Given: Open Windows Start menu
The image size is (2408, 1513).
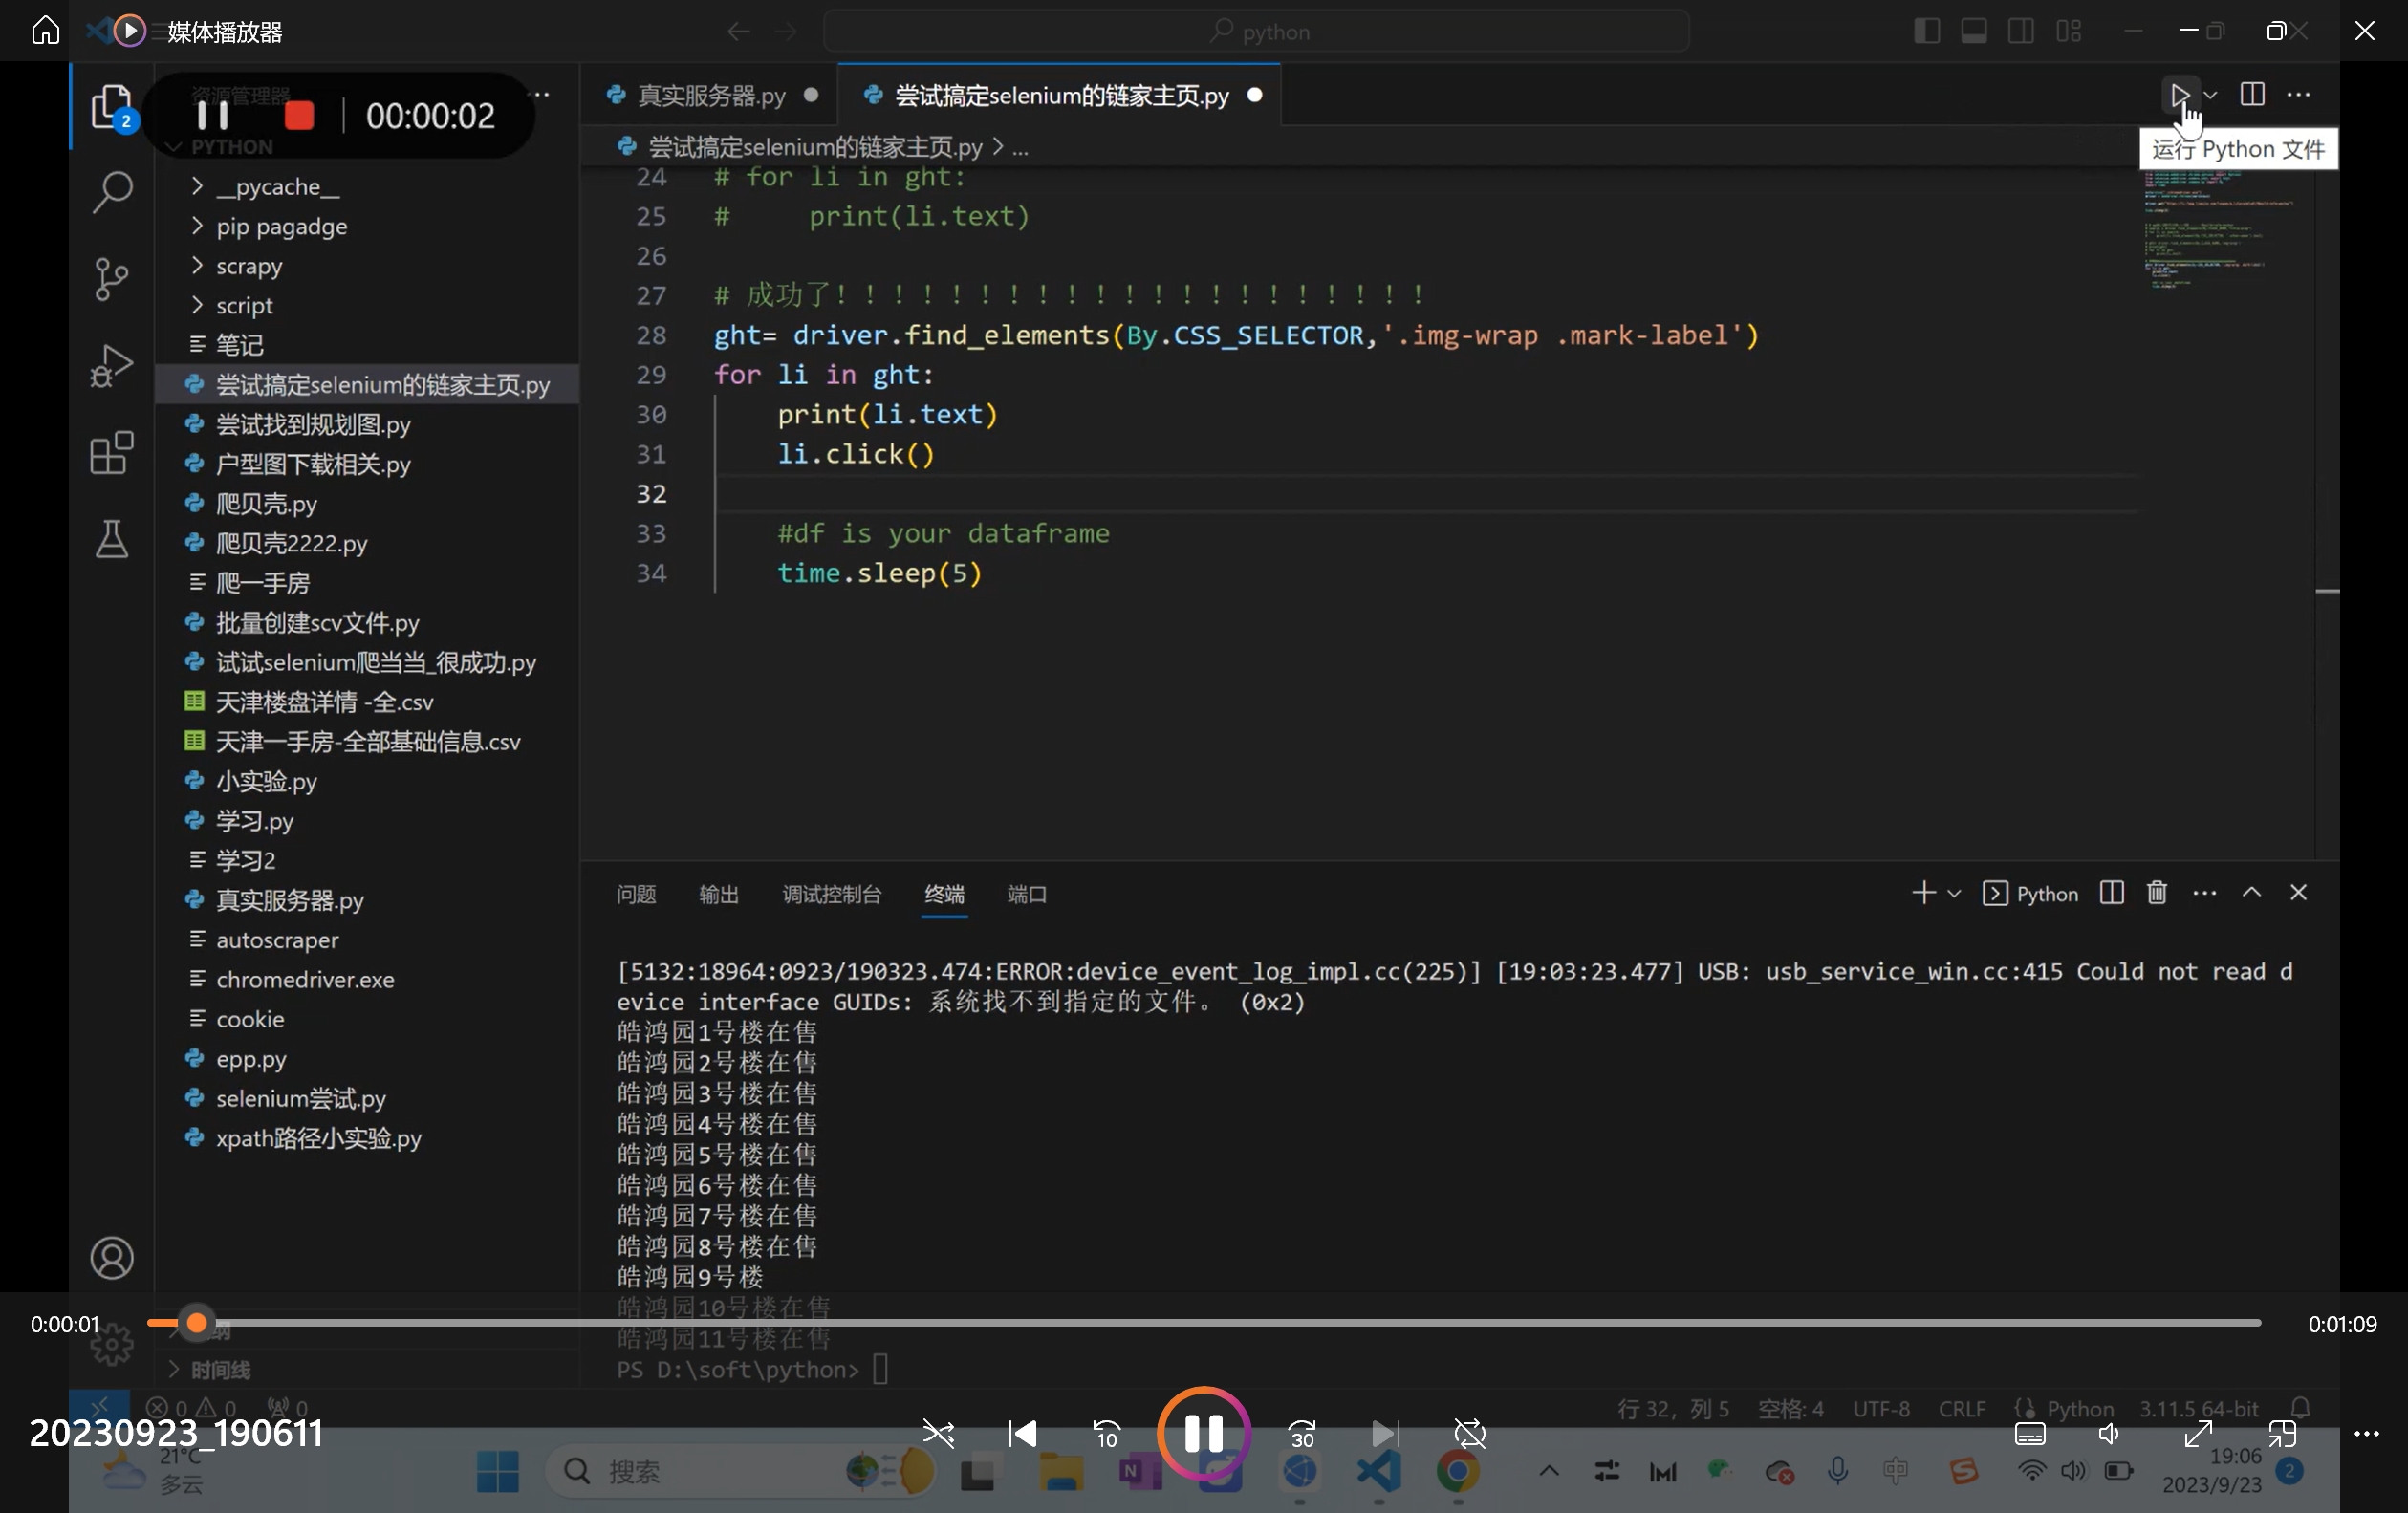Looking at the screenshot, I should (x=497, y=1471).
